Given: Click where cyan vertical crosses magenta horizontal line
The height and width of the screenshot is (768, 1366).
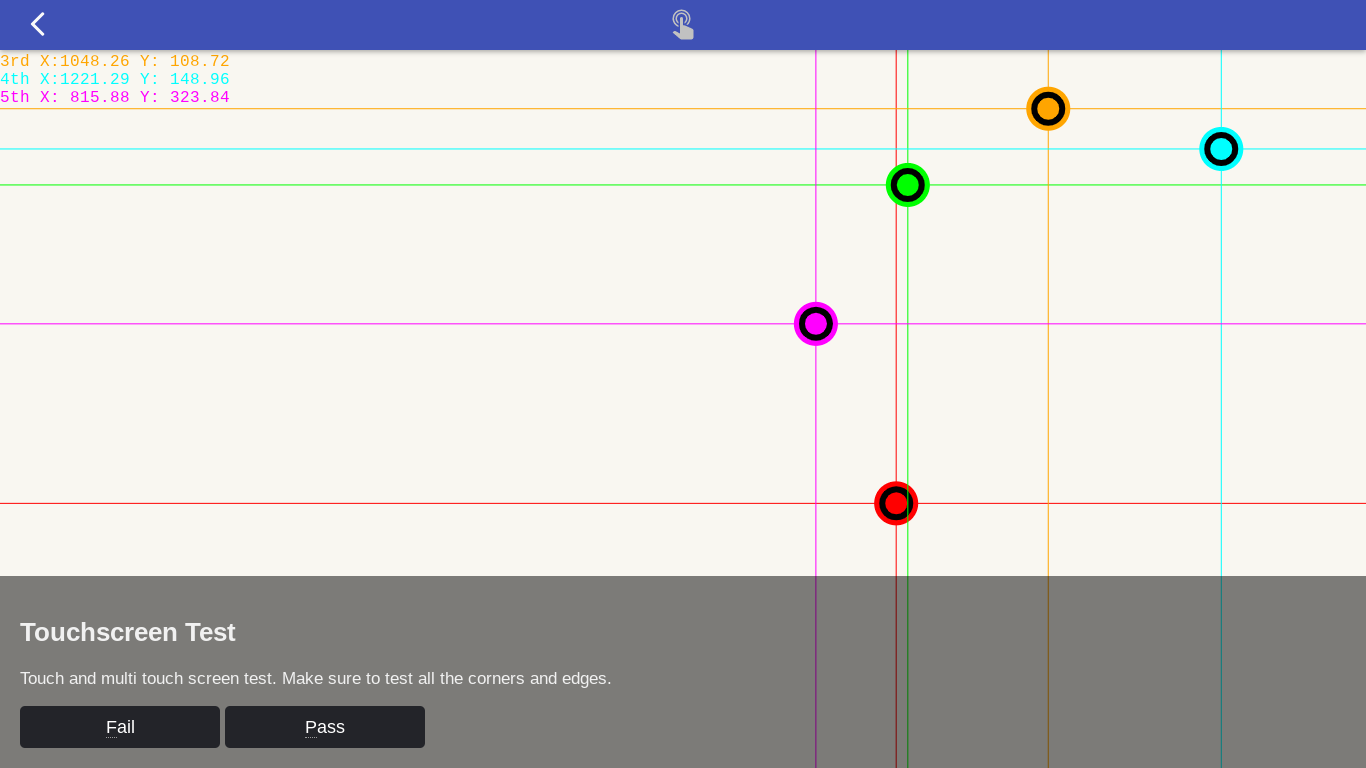Looking at the screenshot, I should tap(1221, 324).
